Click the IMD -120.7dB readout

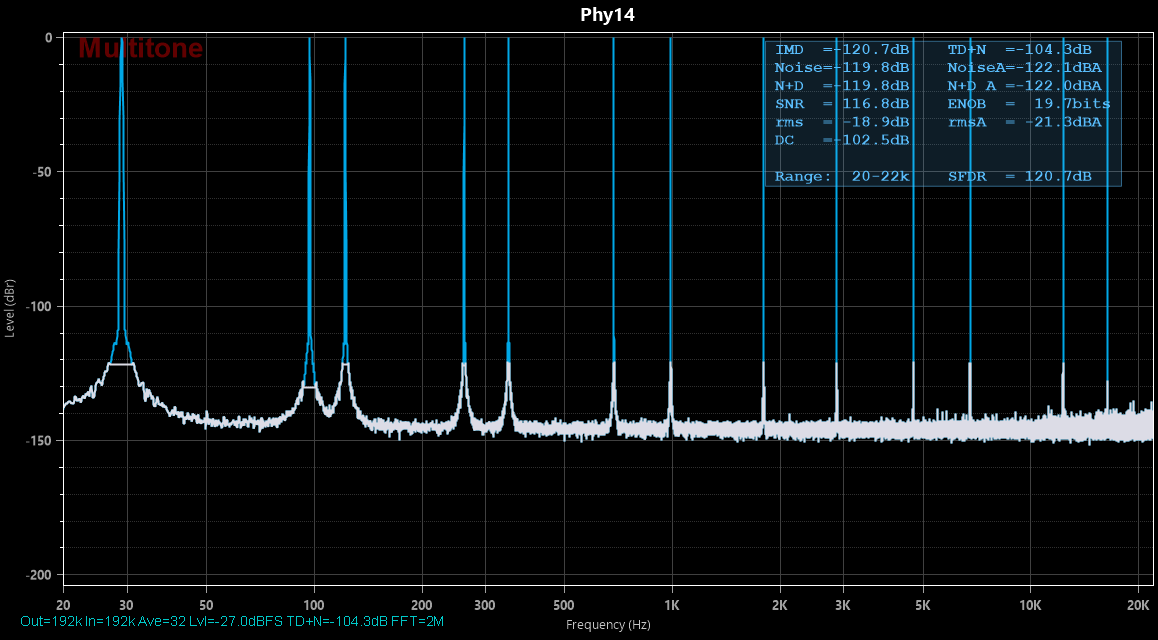pos(842,50)
